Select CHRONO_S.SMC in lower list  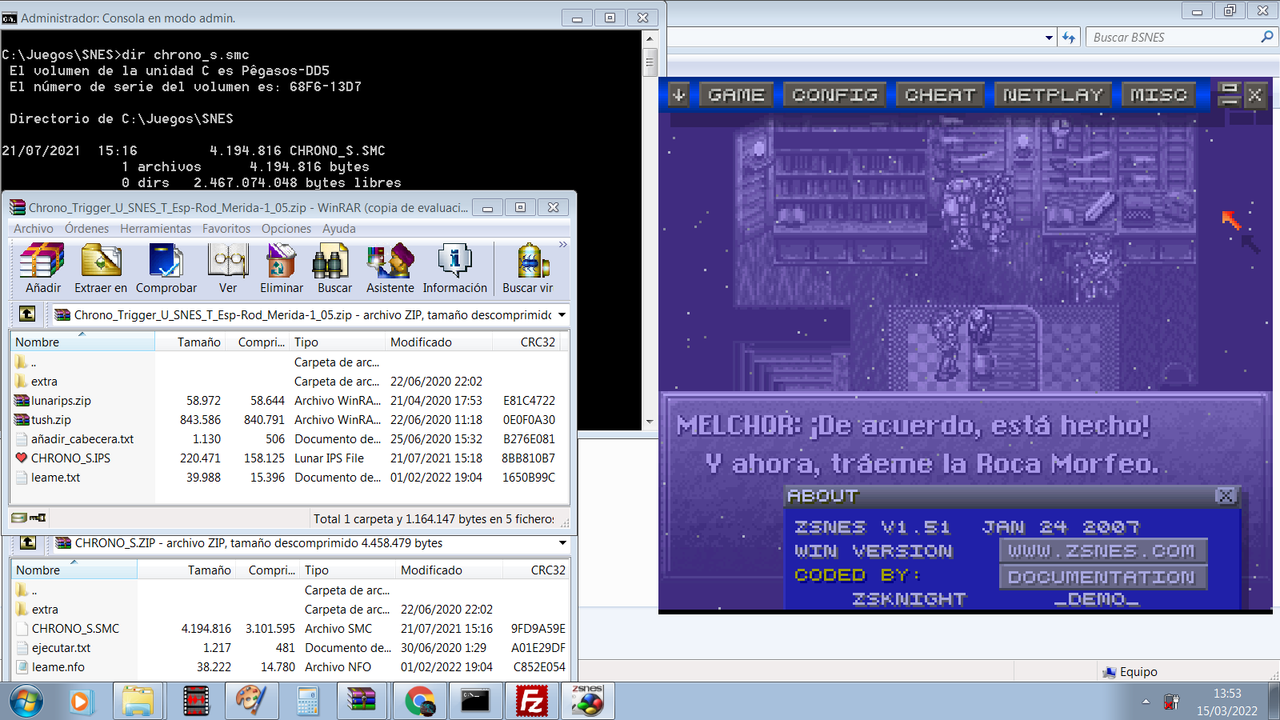(290, 628)
